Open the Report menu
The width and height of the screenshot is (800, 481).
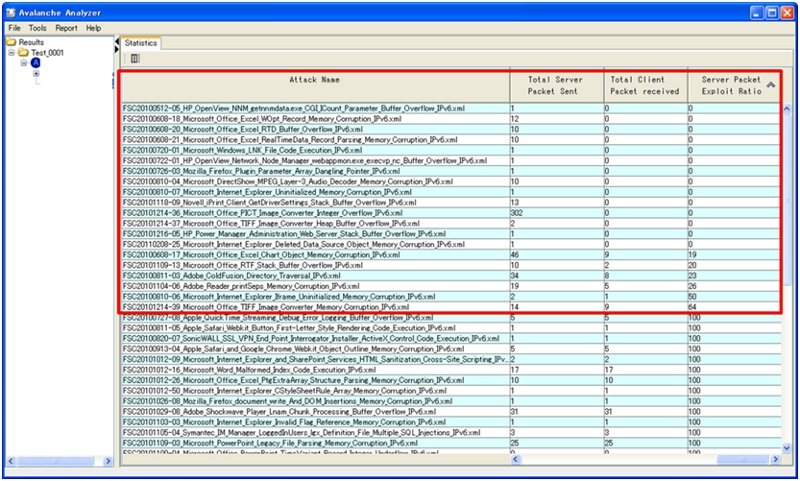point(66,28)
